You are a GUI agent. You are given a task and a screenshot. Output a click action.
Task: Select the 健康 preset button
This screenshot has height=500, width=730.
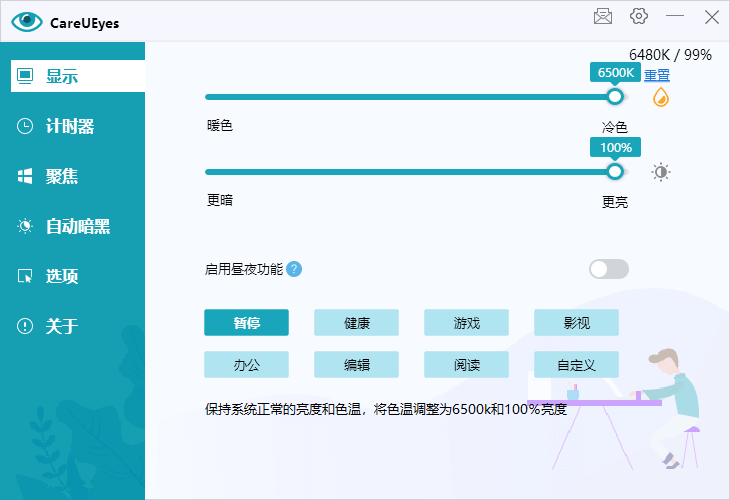(356, 323)
